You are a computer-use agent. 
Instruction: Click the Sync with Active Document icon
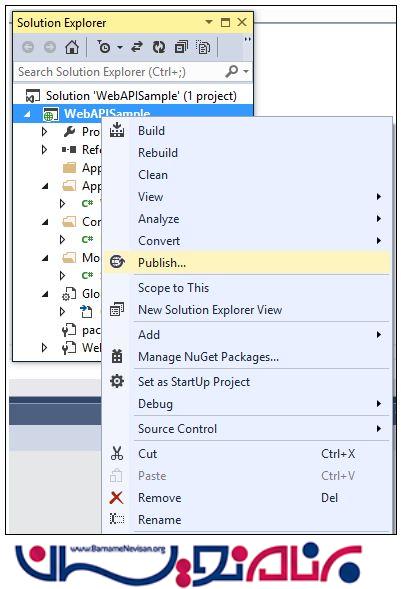[x=137, y=47]
